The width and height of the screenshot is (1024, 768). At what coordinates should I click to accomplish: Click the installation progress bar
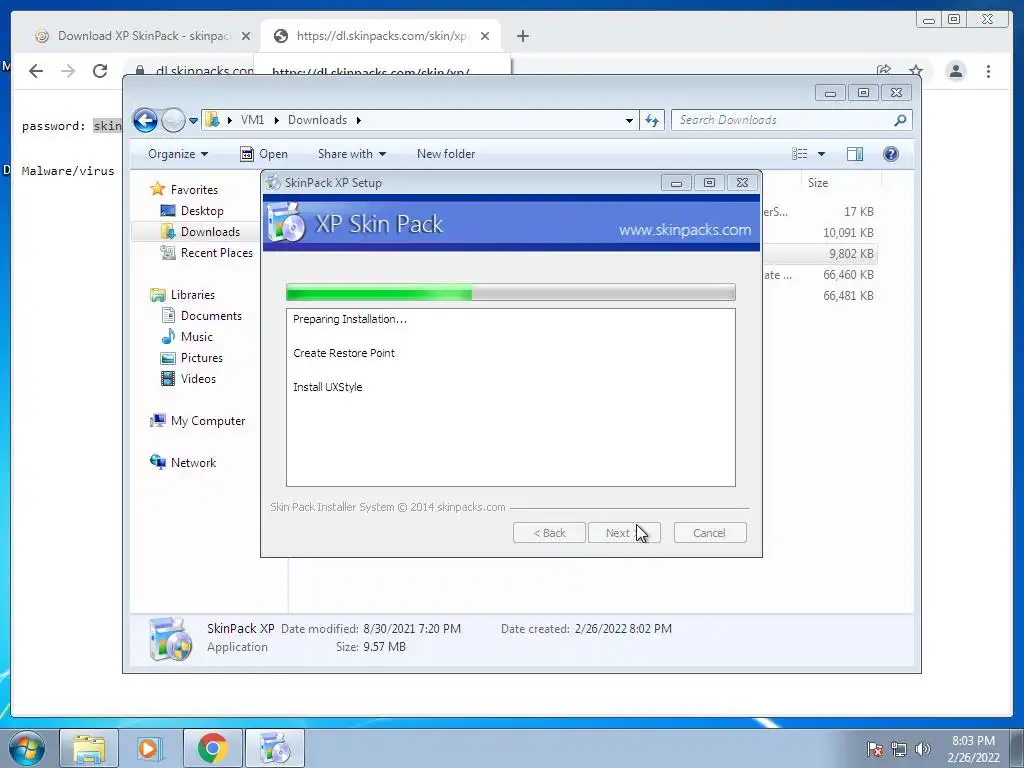(511, 293)
